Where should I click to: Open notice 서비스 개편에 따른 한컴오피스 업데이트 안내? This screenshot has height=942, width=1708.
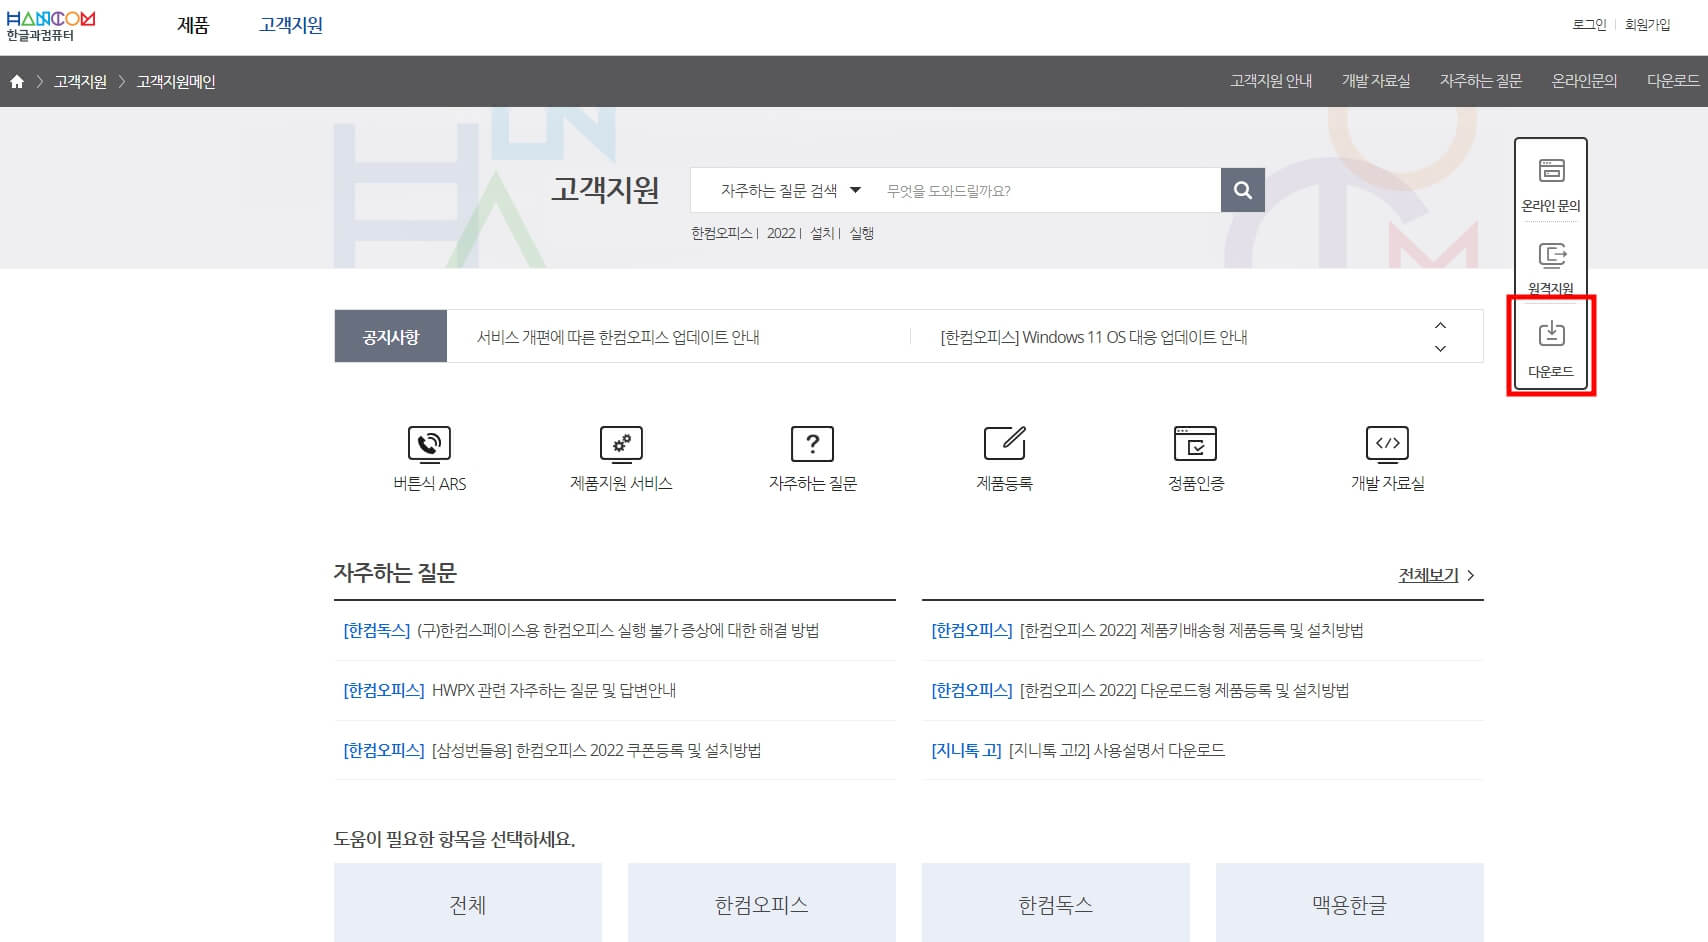click(618, 337)
